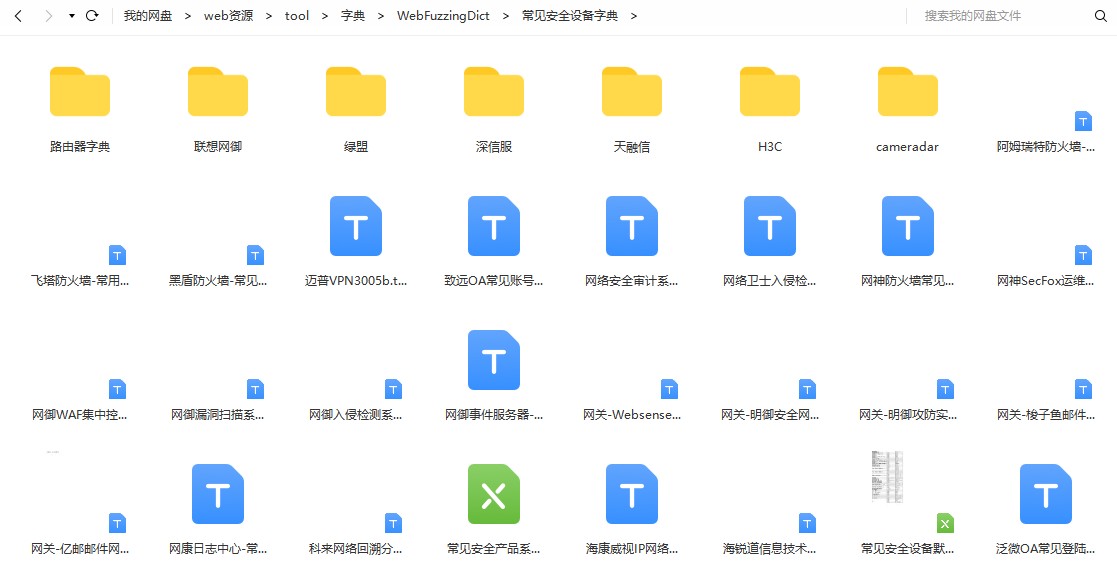The height and width of the screenshot is (585, 1117).
Task: Select the 阿姆瑞特防火墙 text file icon
Action: 1083,121
